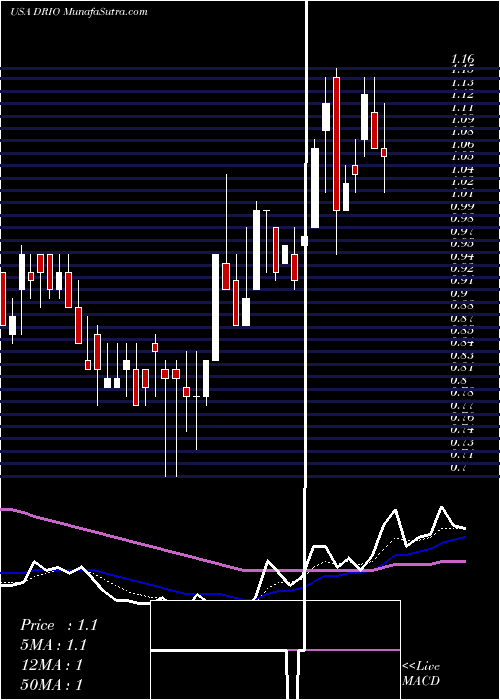The image size is (500, 700).
Task: Click the 1.13 price axis label
Action: [x=462, y=83]
